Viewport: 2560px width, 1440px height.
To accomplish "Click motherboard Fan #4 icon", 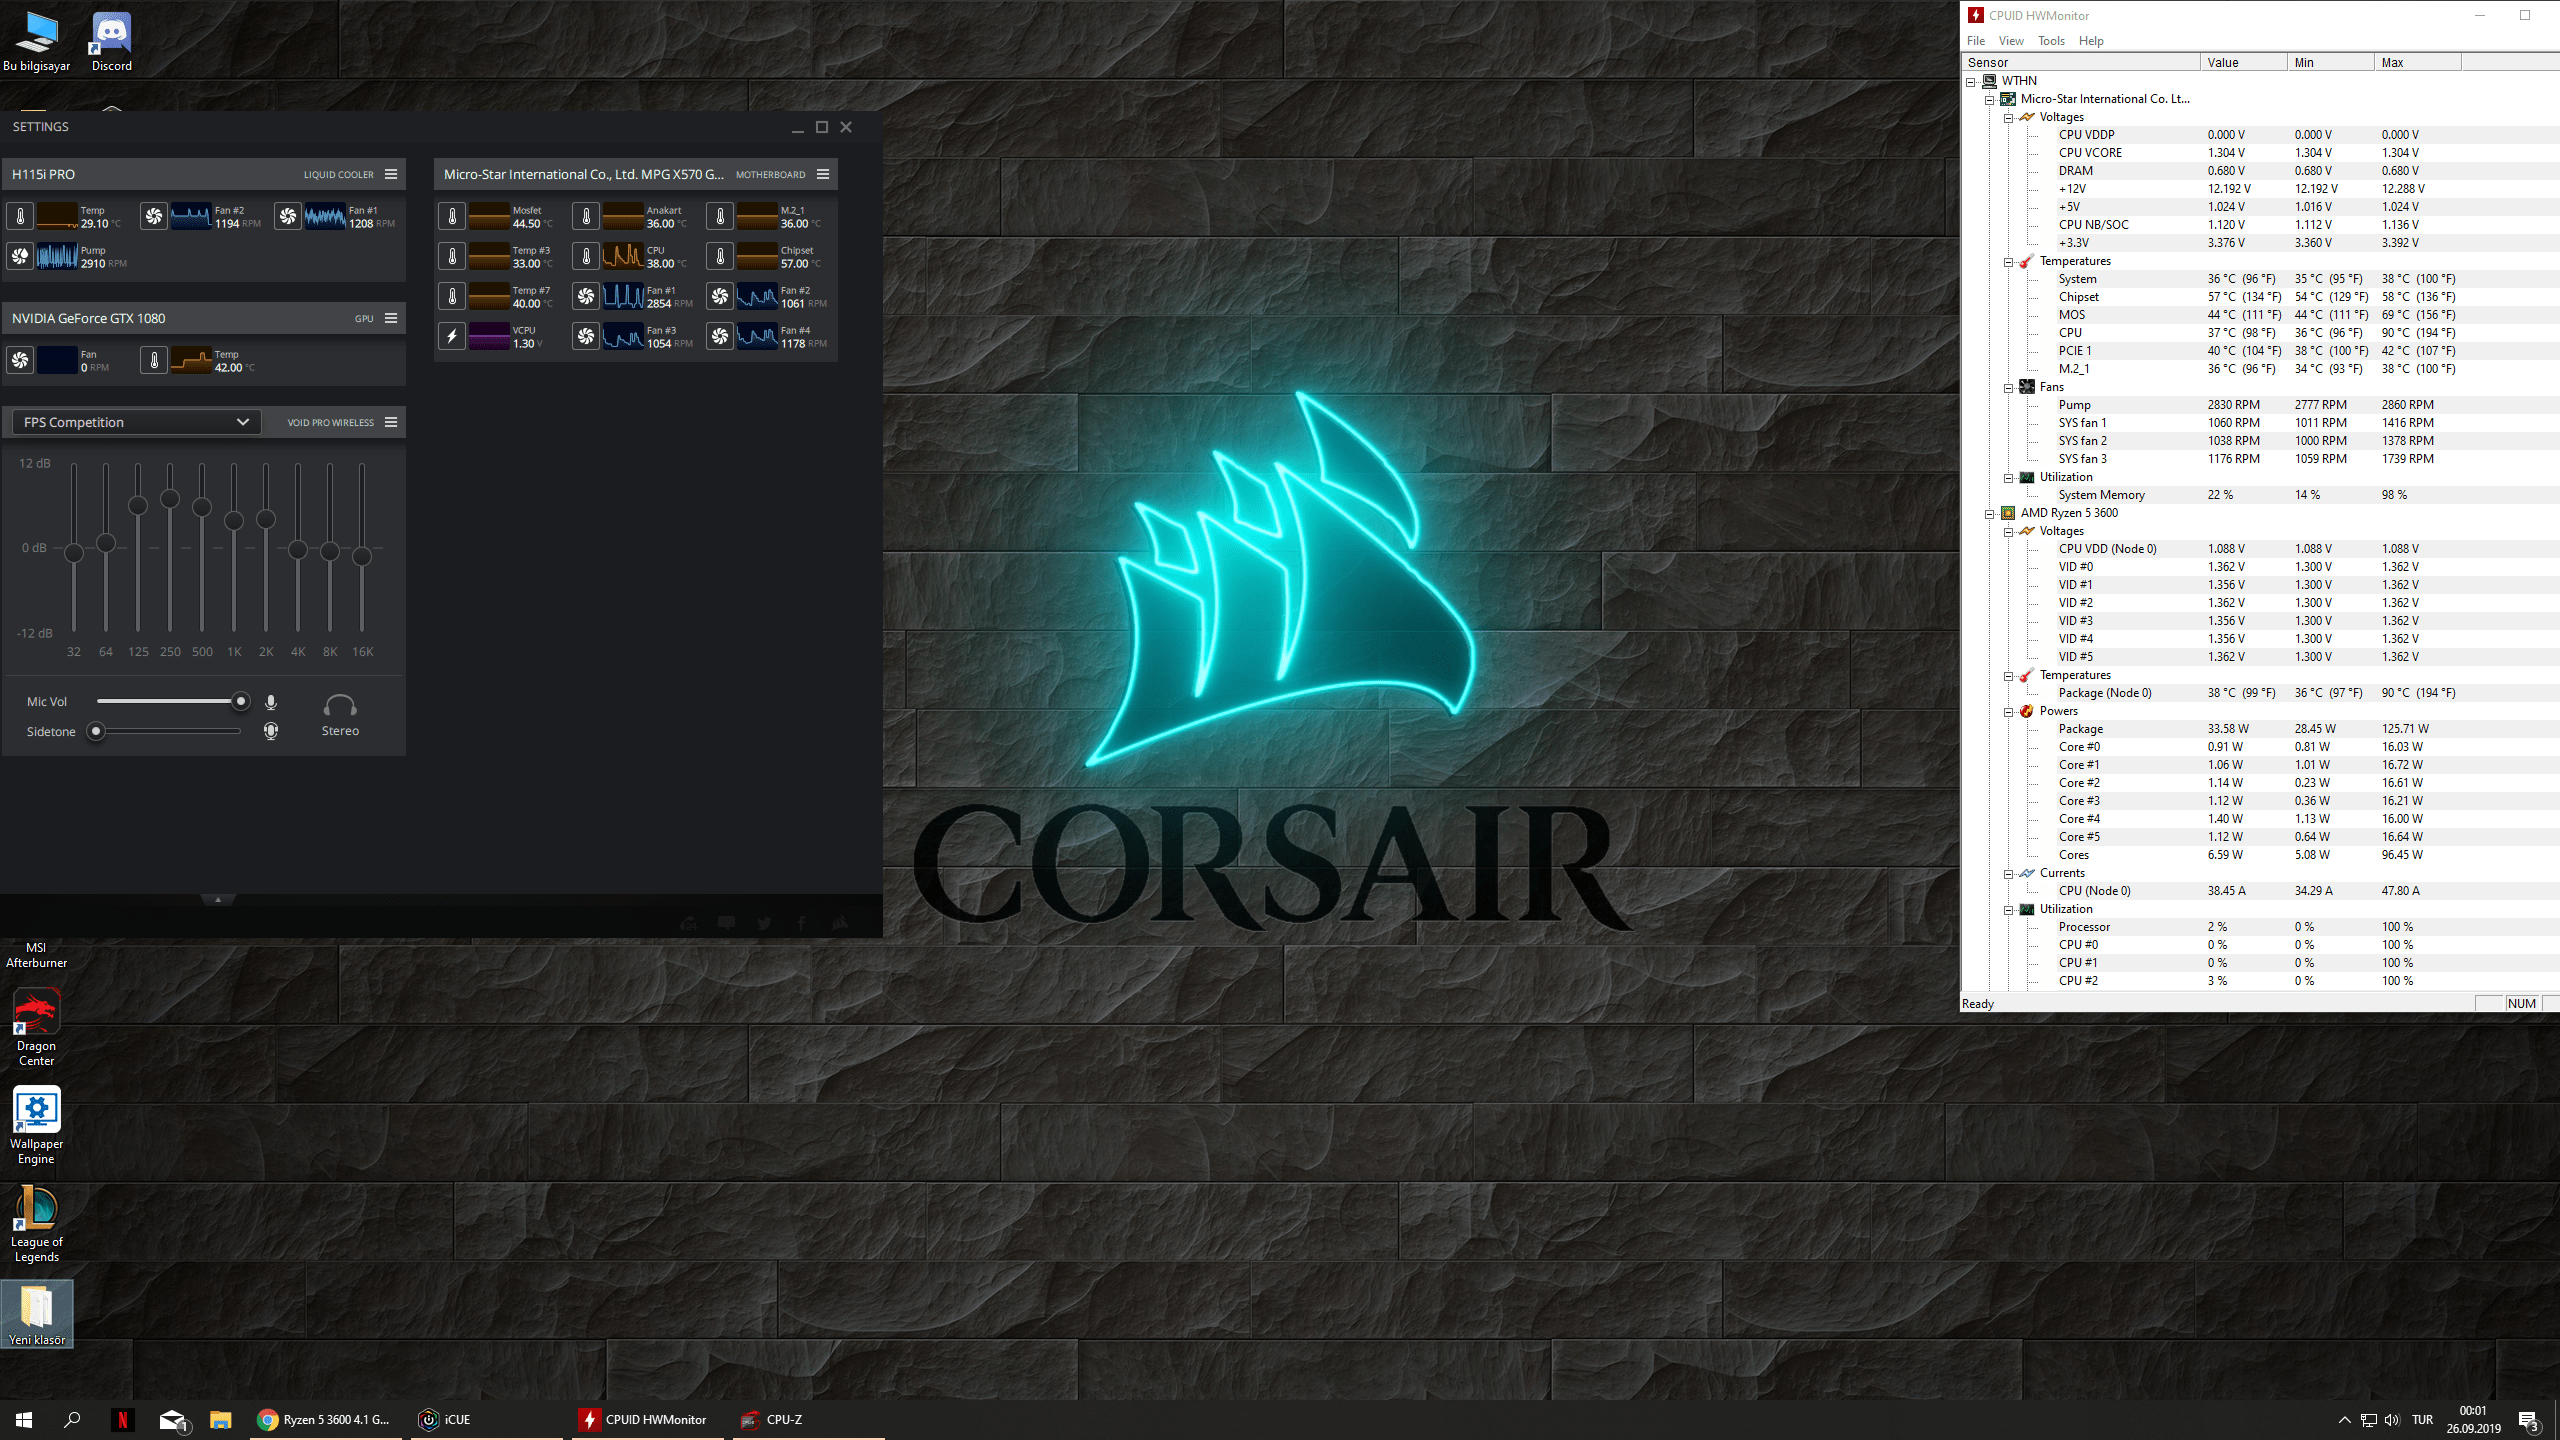I will [x=720, y=337].
